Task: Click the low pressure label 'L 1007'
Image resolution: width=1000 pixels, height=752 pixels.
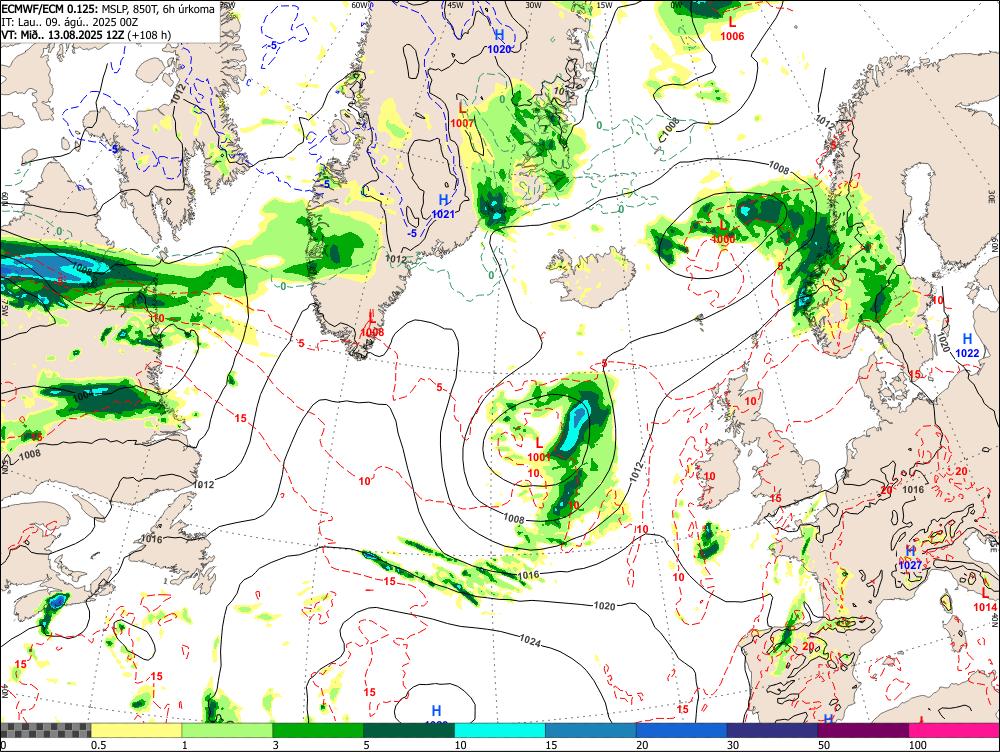Action: [x=462, y=114]
